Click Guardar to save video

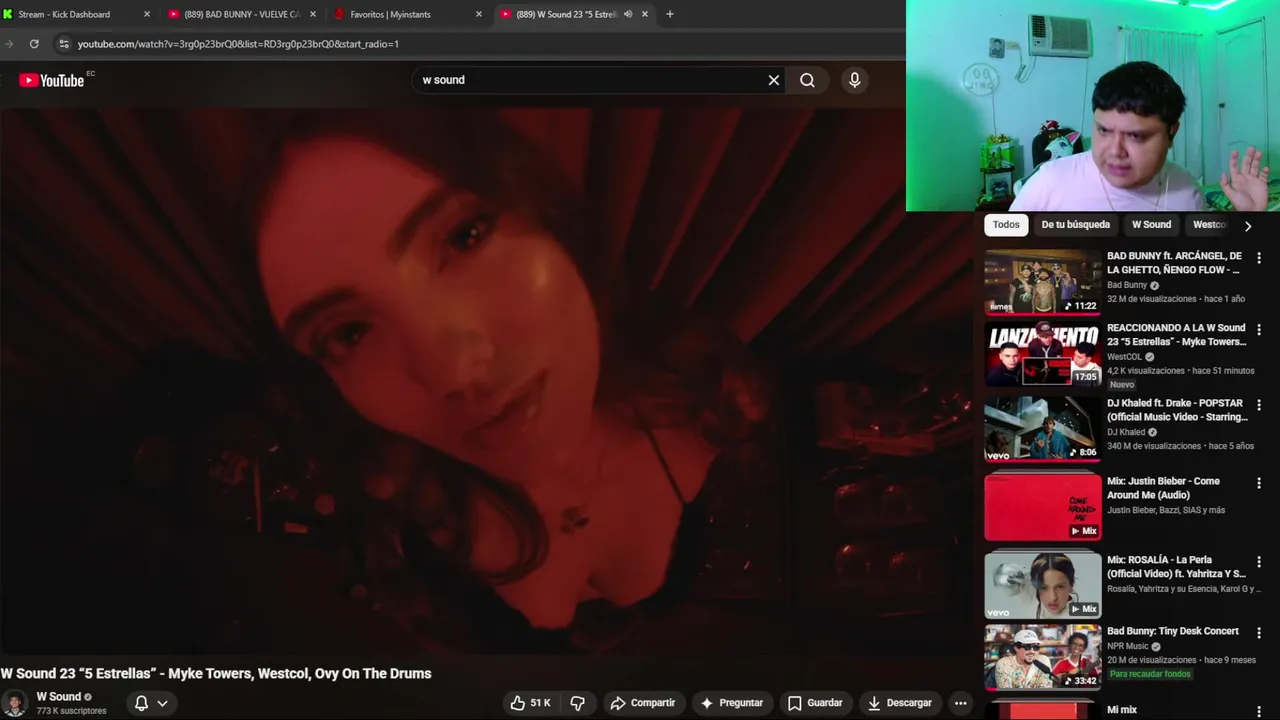pyautogui.click(x=815, y=703)
